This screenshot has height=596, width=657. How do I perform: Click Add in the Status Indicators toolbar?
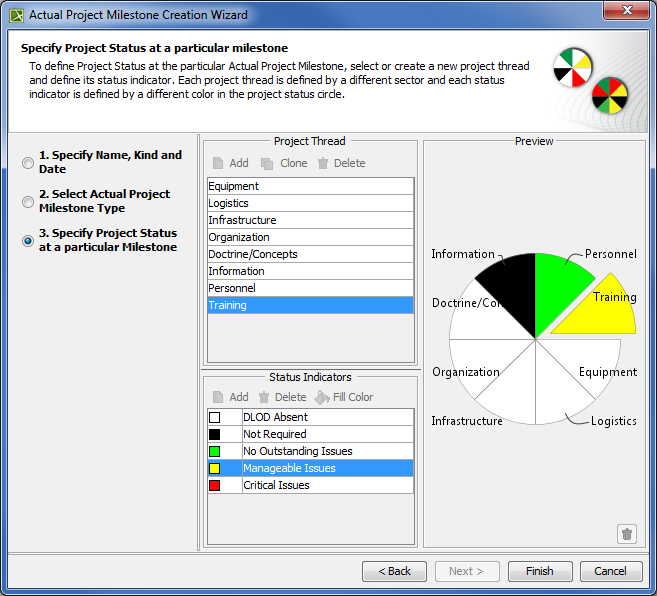click(x=230, y=397)
